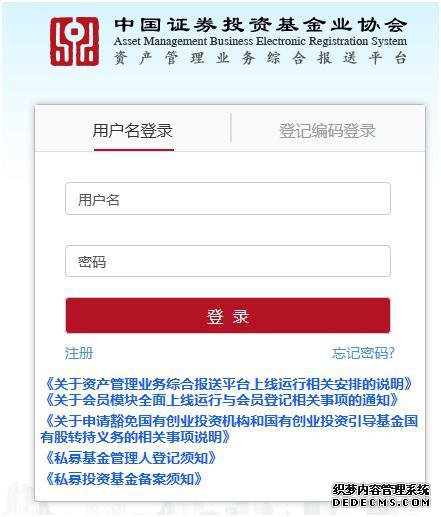The height and width of the screenshot is (517, 441).
Task: Open the 忘记密码? link
Action: pos(363,353)
